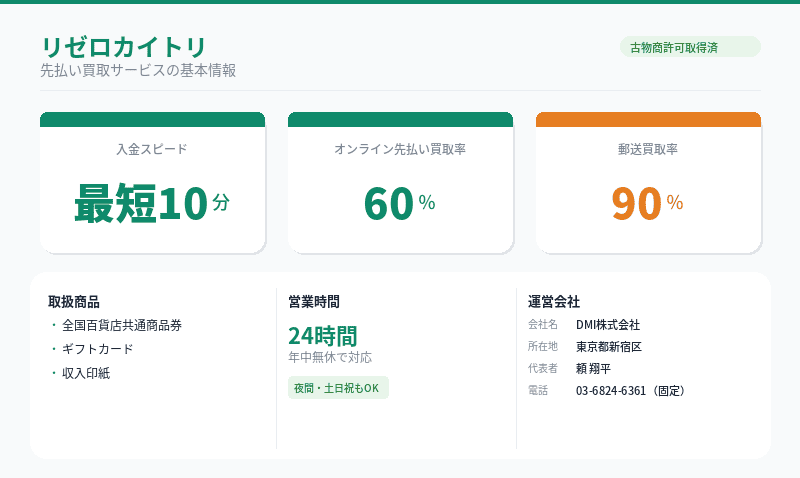
Task: Select list item 収入印紙
Action: click(86, 373)
